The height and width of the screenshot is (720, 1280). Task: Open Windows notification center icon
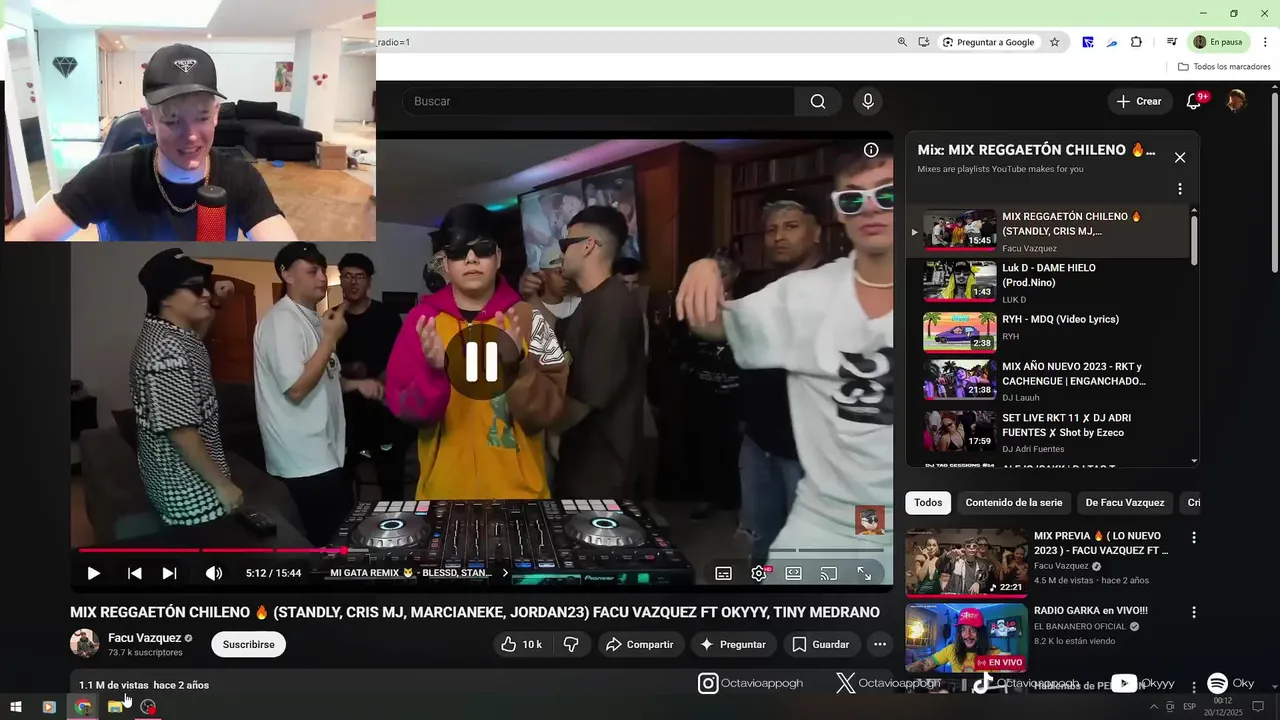(1258, 707)
